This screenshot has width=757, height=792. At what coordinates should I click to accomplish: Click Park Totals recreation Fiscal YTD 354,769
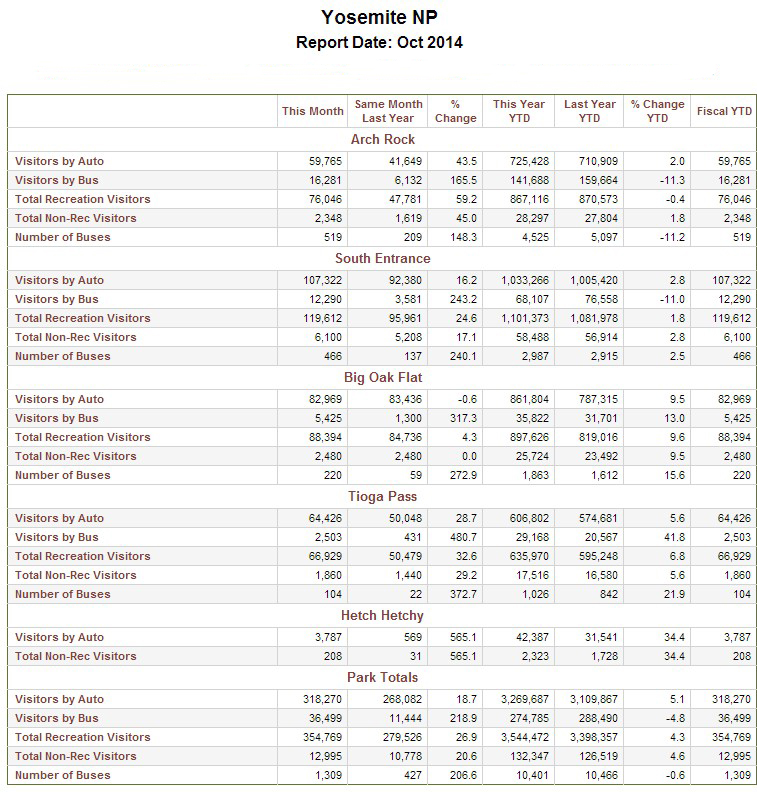(x=732, y=737)
